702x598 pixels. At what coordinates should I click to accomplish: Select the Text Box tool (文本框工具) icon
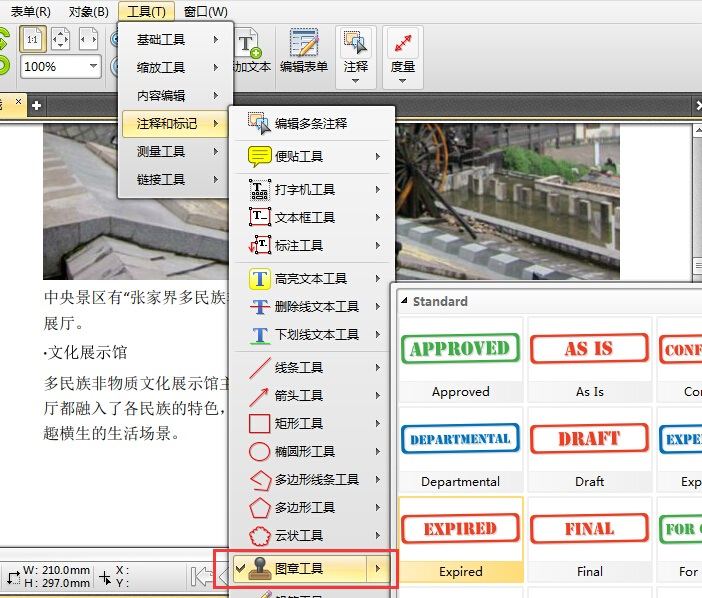(x=260, y=217)
